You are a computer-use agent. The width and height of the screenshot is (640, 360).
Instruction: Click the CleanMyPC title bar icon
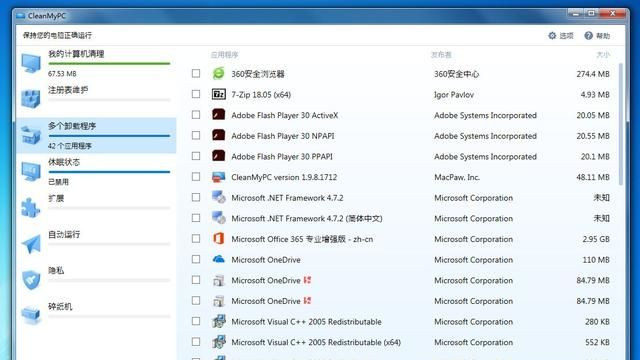click(x=20, y=16)
